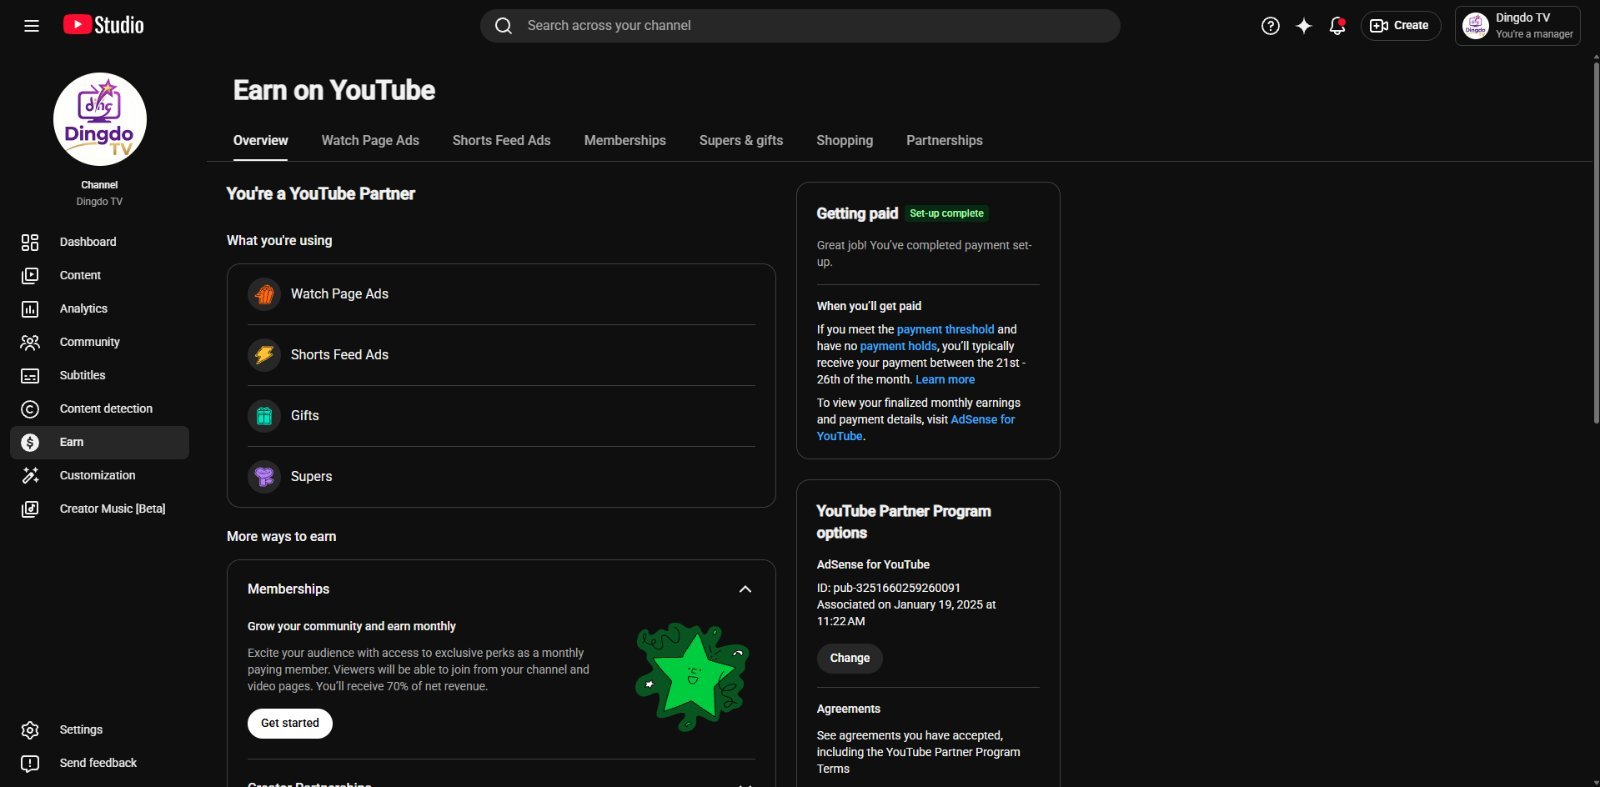The width and height of the screenshot is (1600, 787).
Task: Click the Supers row icon
Action: (264, 477)
